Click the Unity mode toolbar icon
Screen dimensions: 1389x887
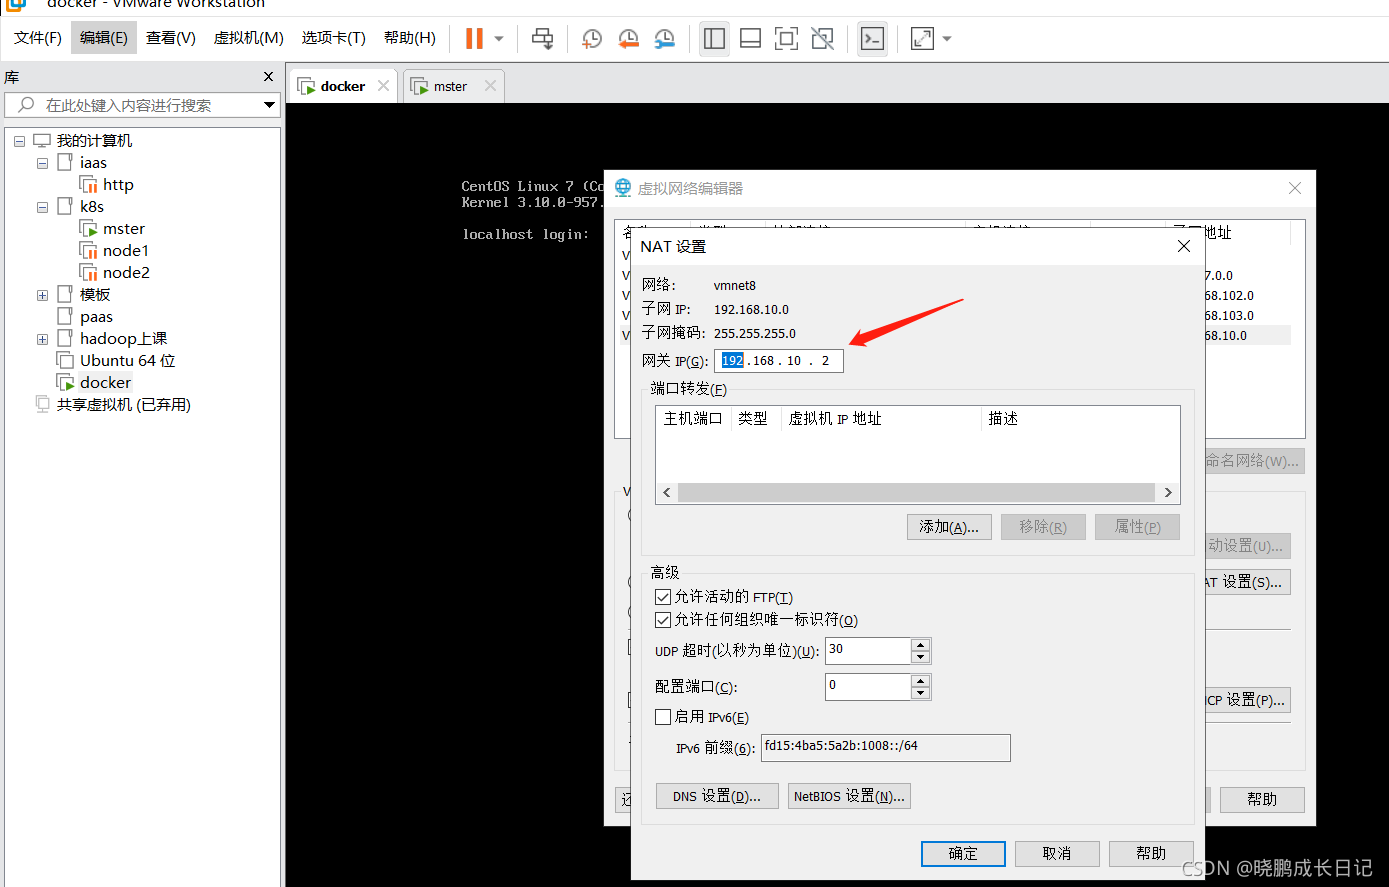(822, 38)
